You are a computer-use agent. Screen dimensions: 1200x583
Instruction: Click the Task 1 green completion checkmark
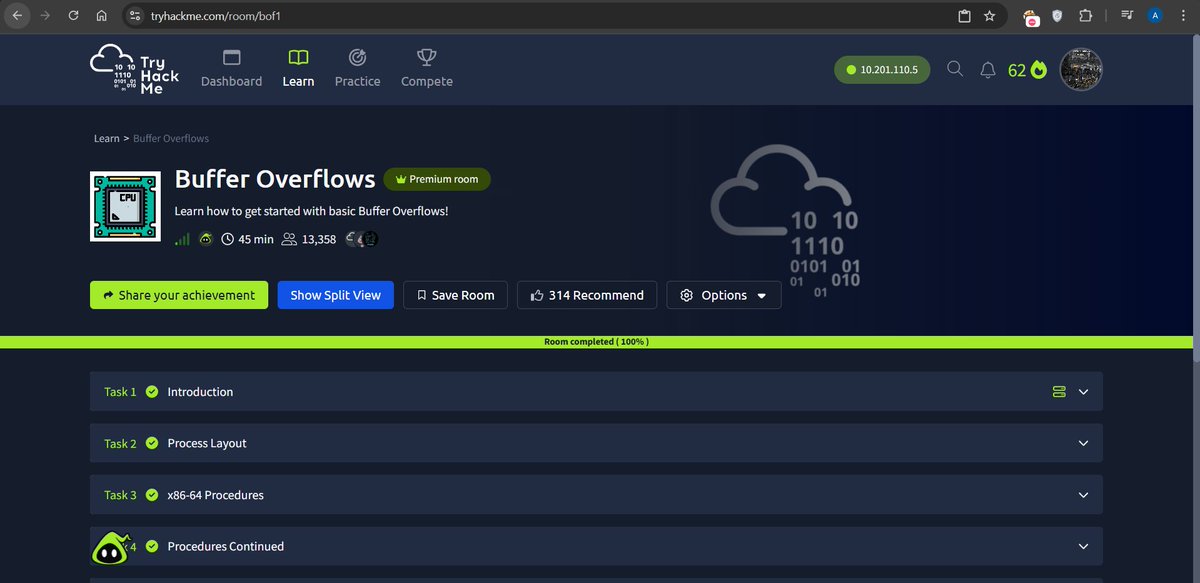coord(152,392)
